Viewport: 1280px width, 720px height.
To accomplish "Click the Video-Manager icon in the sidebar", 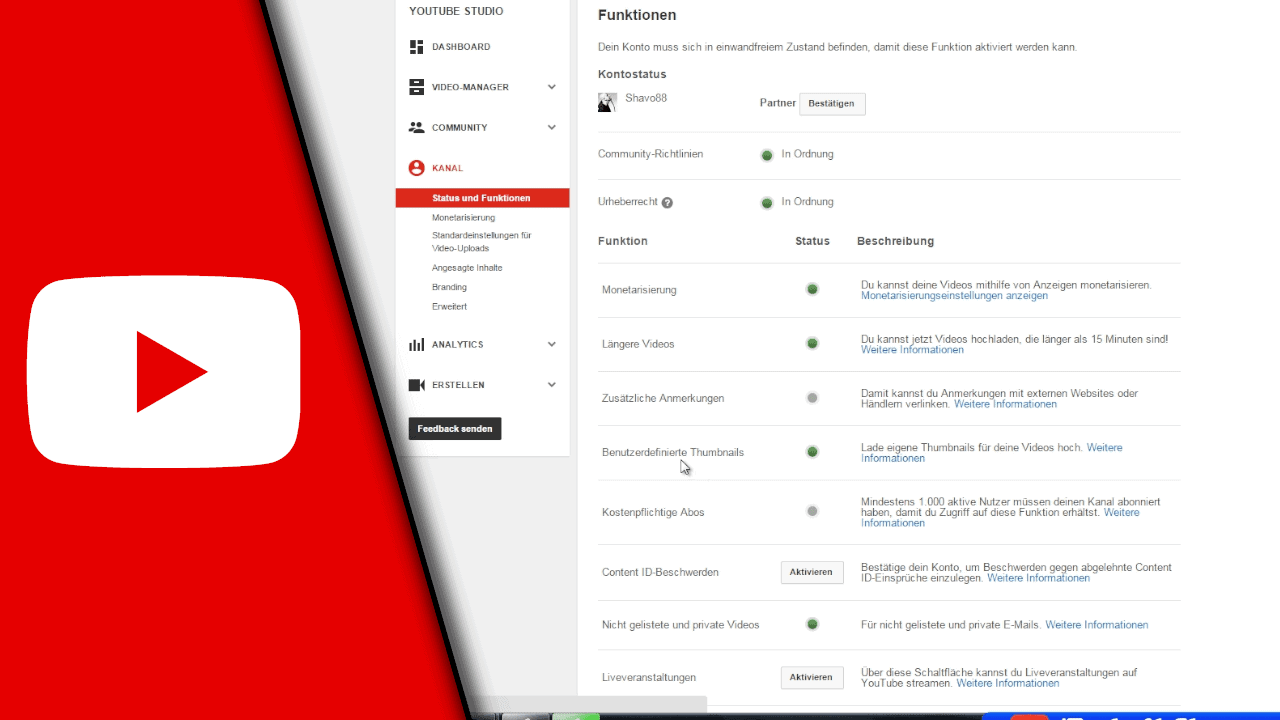I will tap(416, 87).
